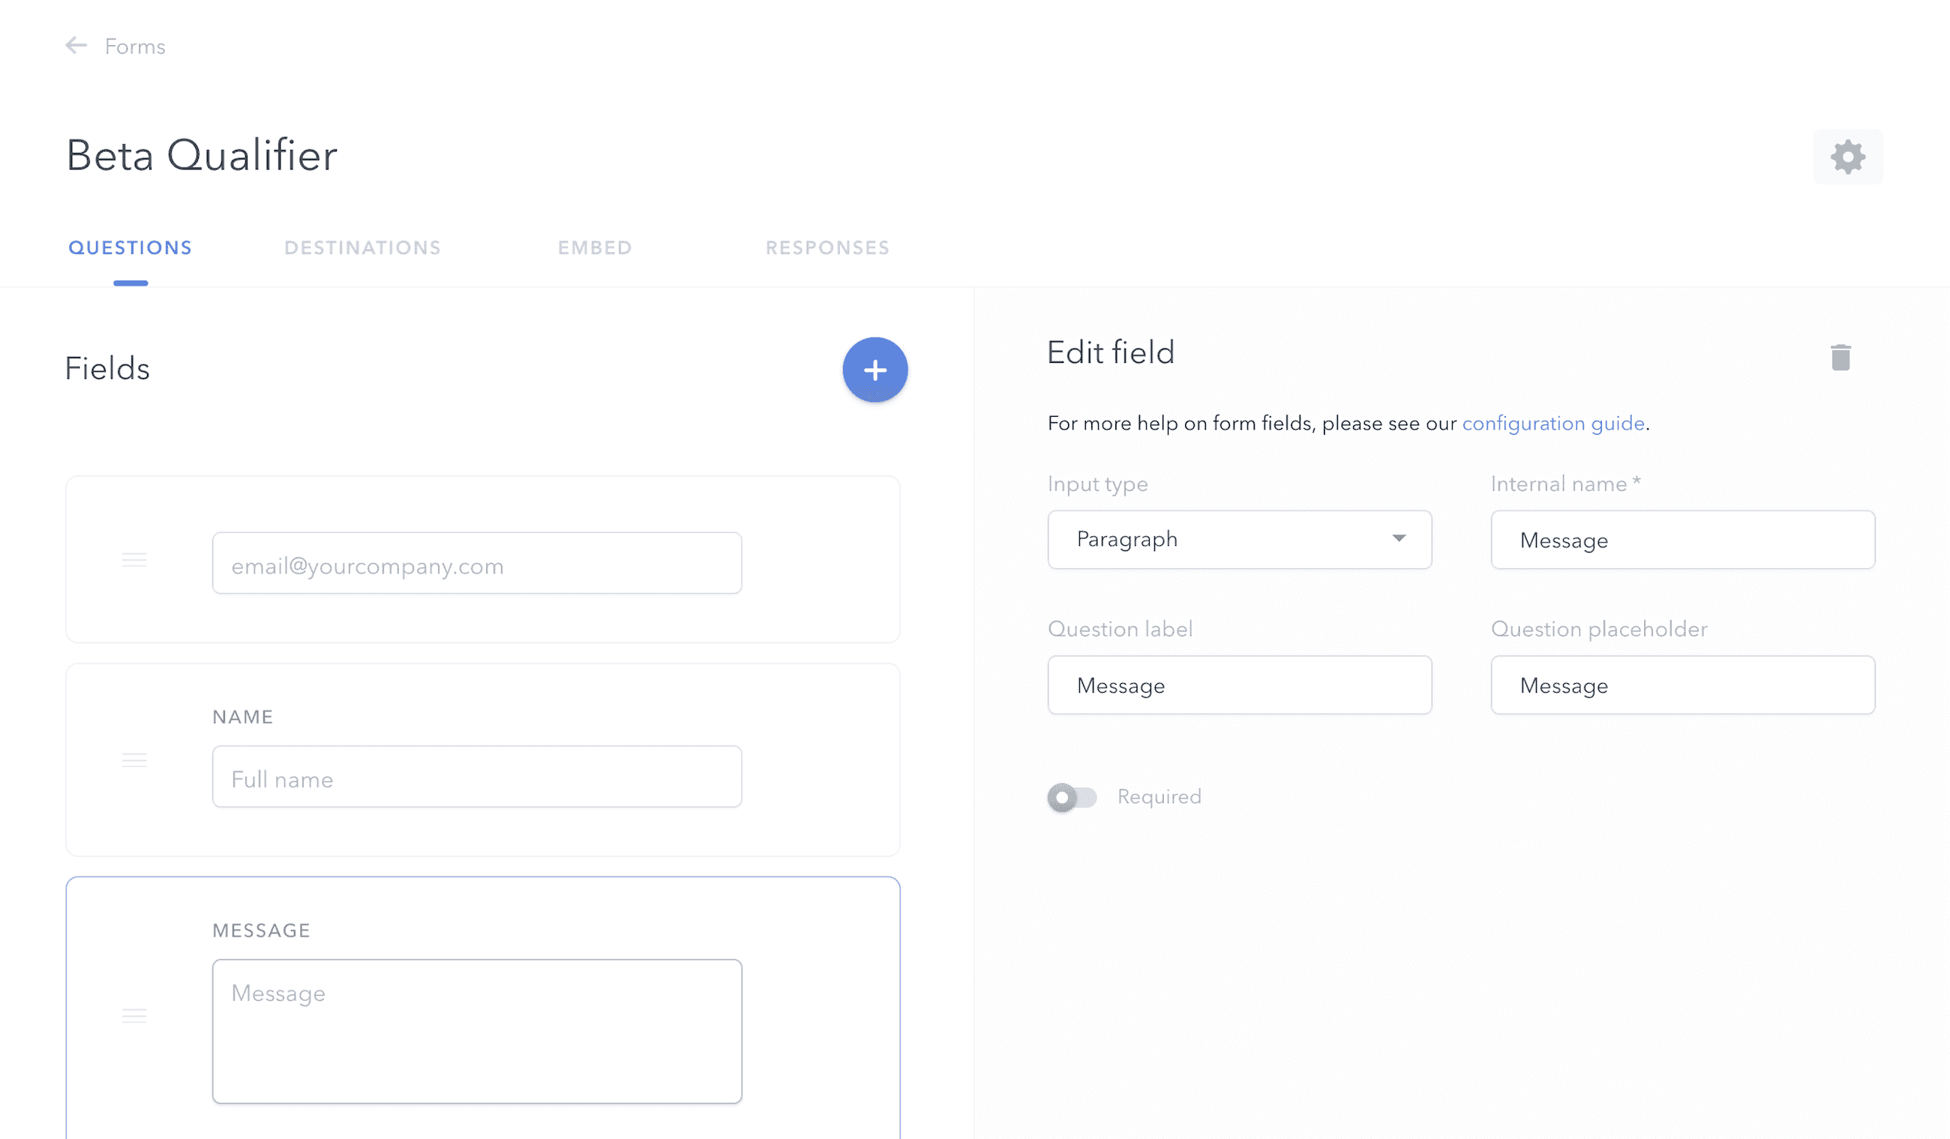Viewport: 1950px width, 1139px height.
Task: Open the Responses tab
Action: pos(827,247)
